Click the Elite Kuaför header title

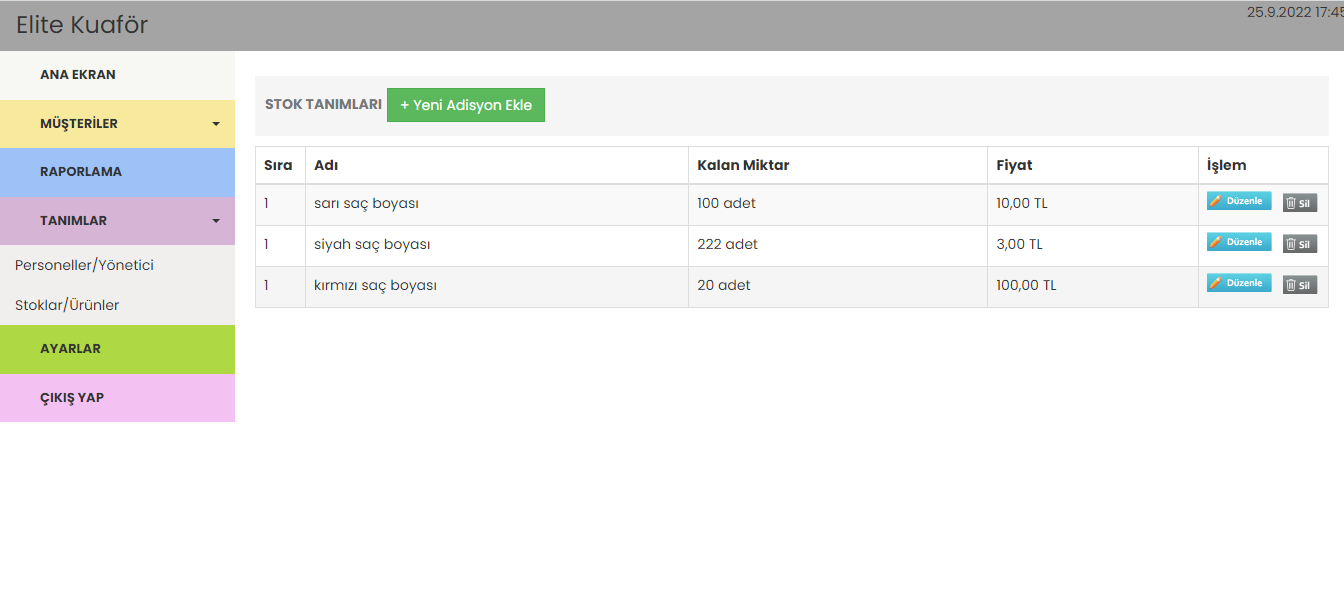[x=82, y=25]
